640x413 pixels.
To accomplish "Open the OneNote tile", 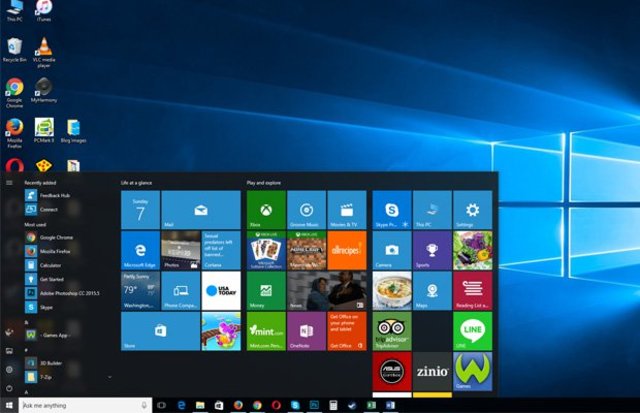I will (x=307, y=331).
